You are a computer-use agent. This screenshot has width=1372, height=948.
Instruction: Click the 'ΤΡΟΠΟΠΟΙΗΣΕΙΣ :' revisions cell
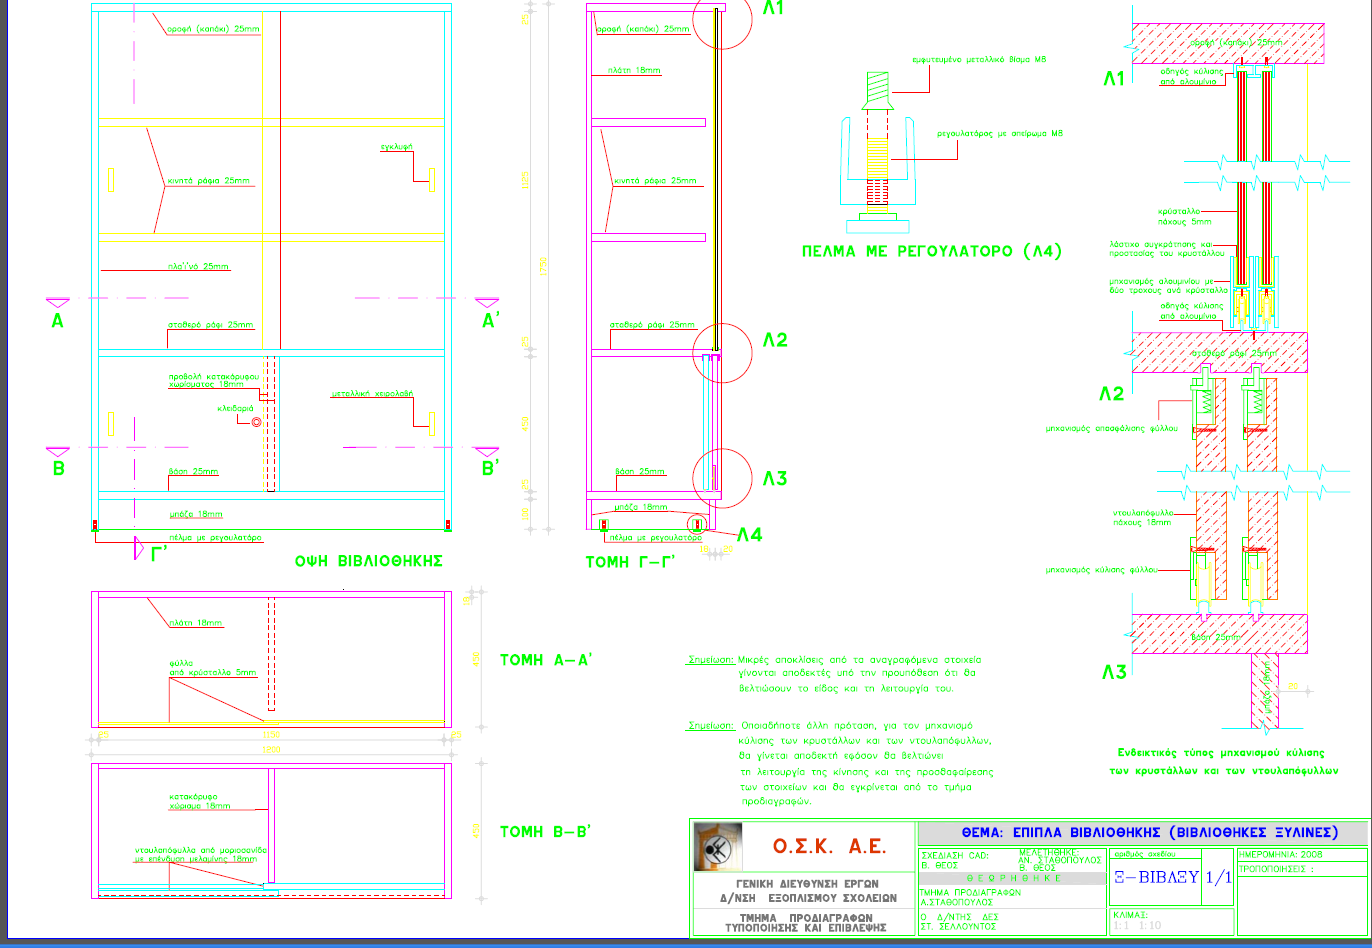[x=1277, y=869]
